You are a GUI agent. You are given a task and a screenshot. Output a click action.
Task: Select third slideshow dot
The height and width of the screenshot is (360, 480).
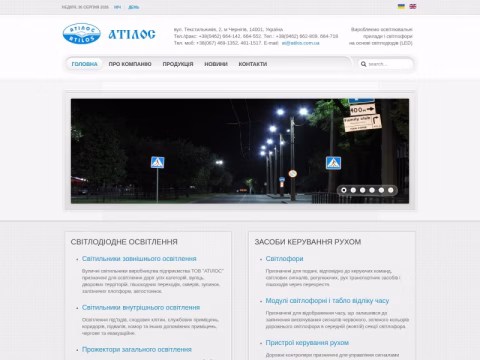coord(362,190)
